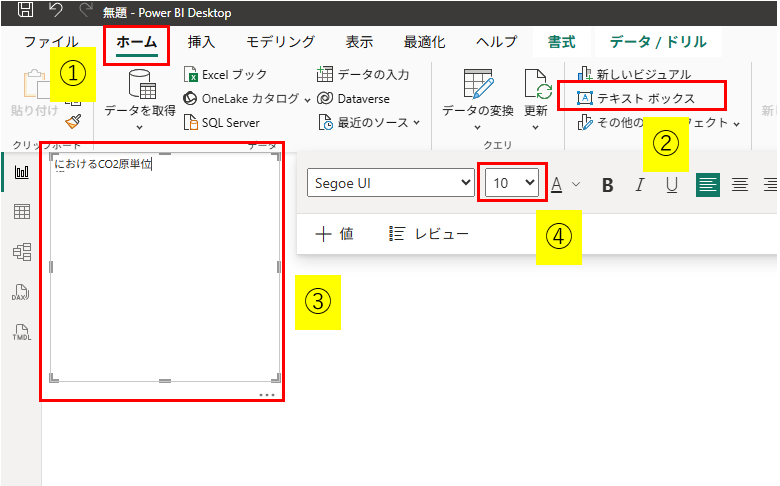Click the font color A button
Viewport: 780px width, 486px height.
tap(557, 185)
